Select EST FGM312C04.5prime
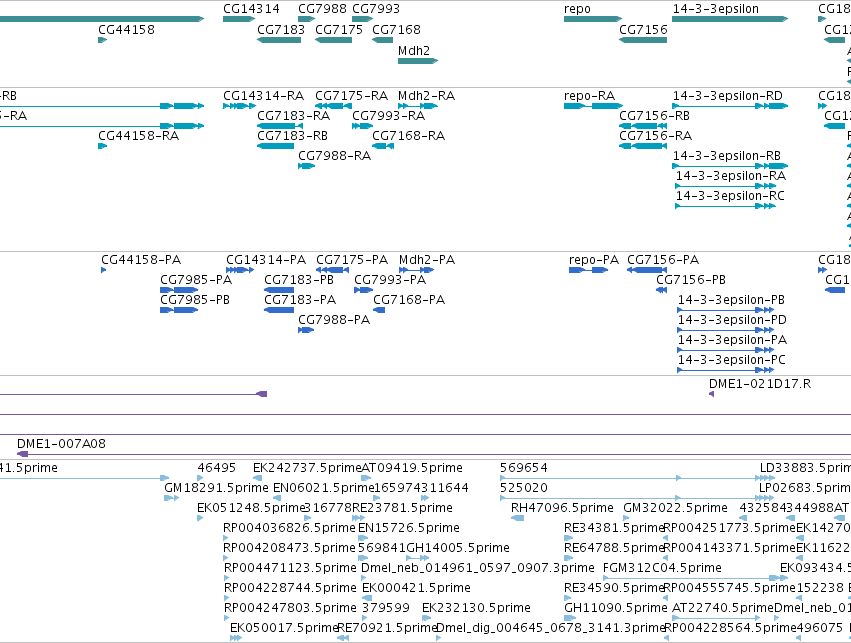This screenshot has height=643, width=851. (x=695, y=578)
